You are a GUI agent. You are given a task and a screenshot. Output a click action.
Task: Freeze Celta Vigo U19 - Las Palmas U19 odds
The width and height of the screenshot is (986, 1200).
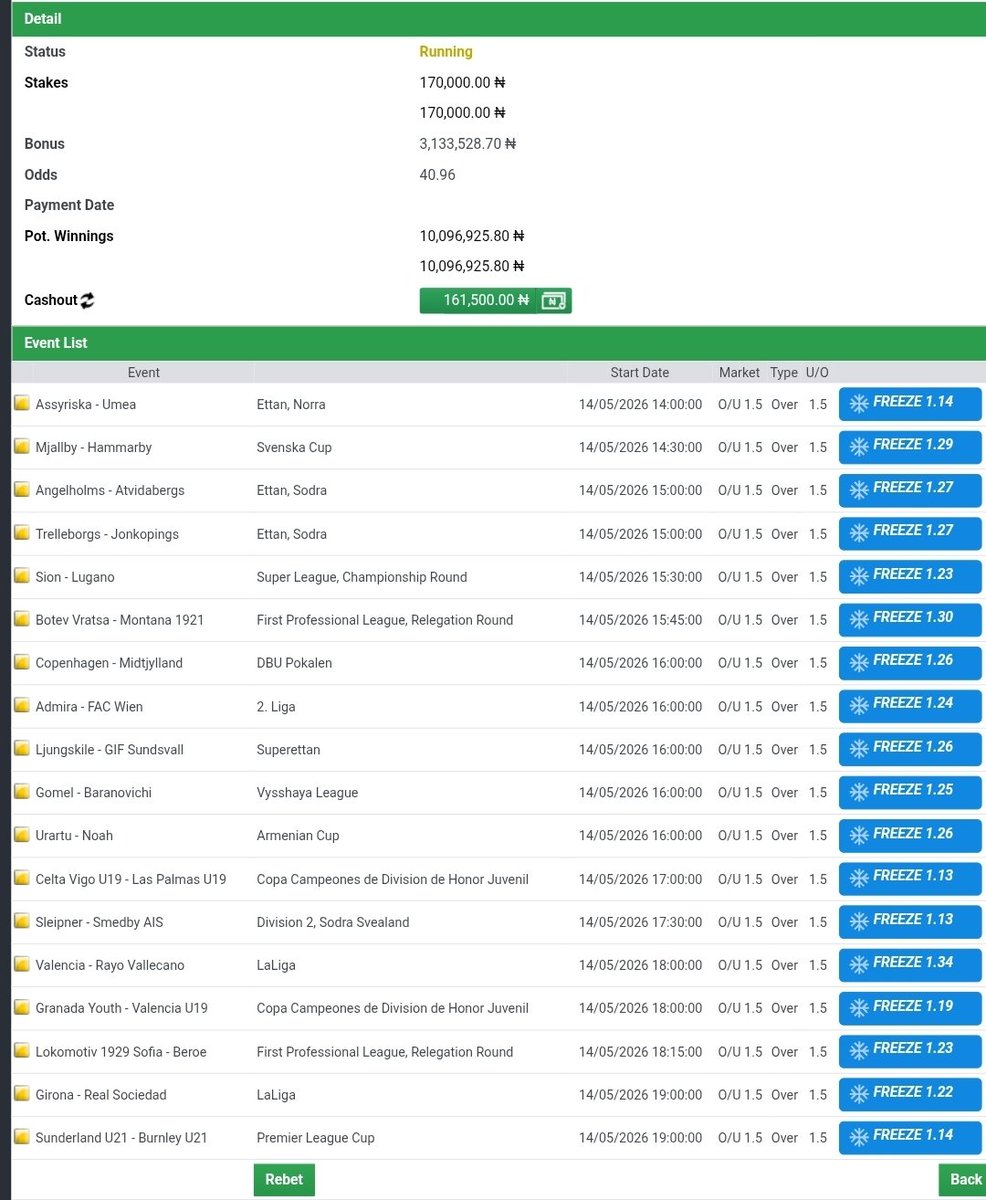point(910,878)
